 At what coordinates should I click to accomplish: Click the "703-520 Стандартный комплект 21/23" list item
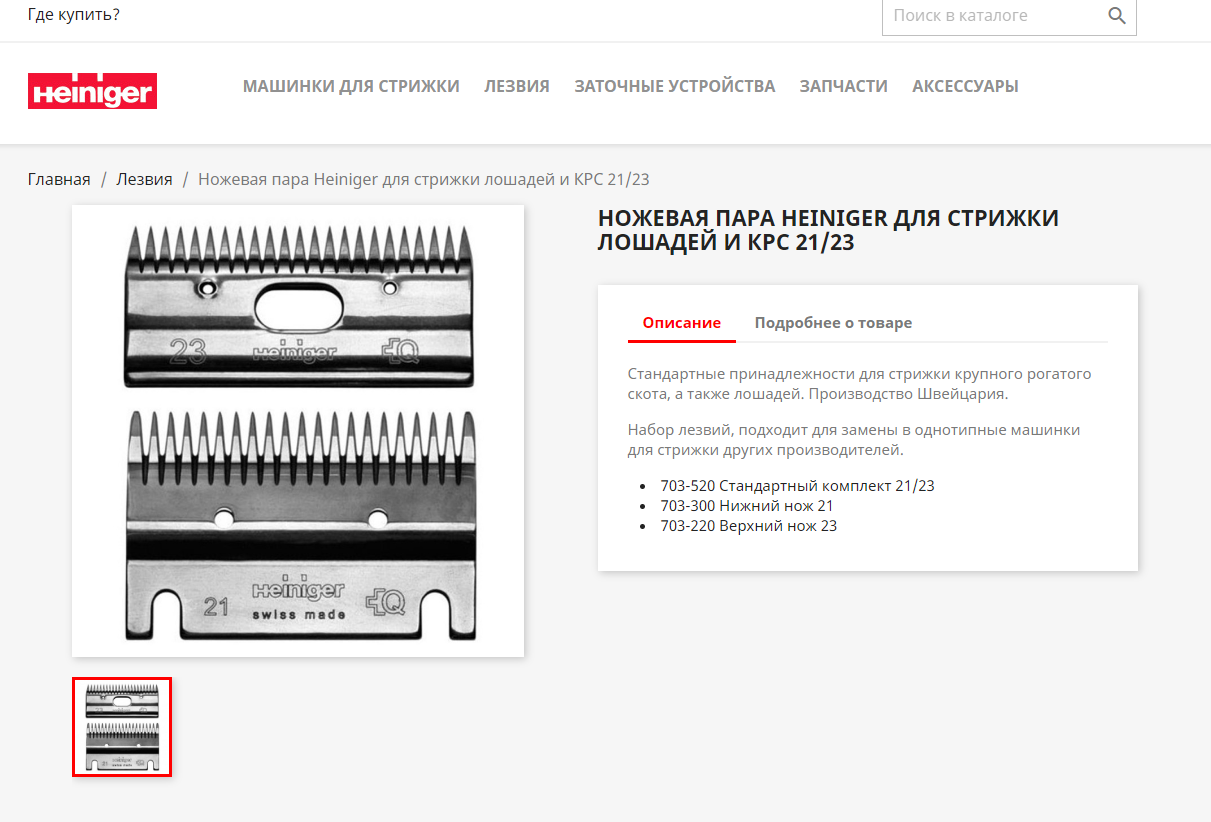click(797, 486)
